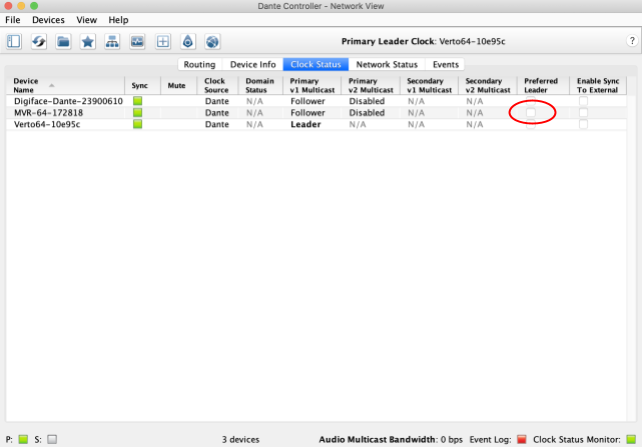Switch to the Routing tab

click(x=199, y=64)
